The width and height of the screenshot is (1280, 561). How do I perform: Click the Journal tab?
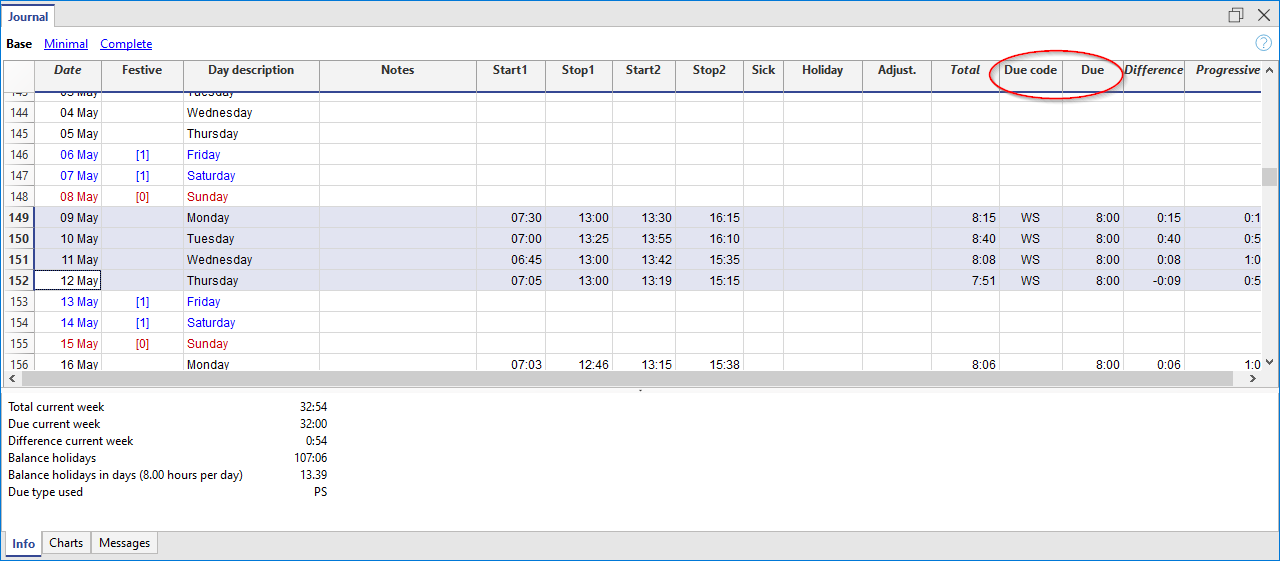pos(28,16)
